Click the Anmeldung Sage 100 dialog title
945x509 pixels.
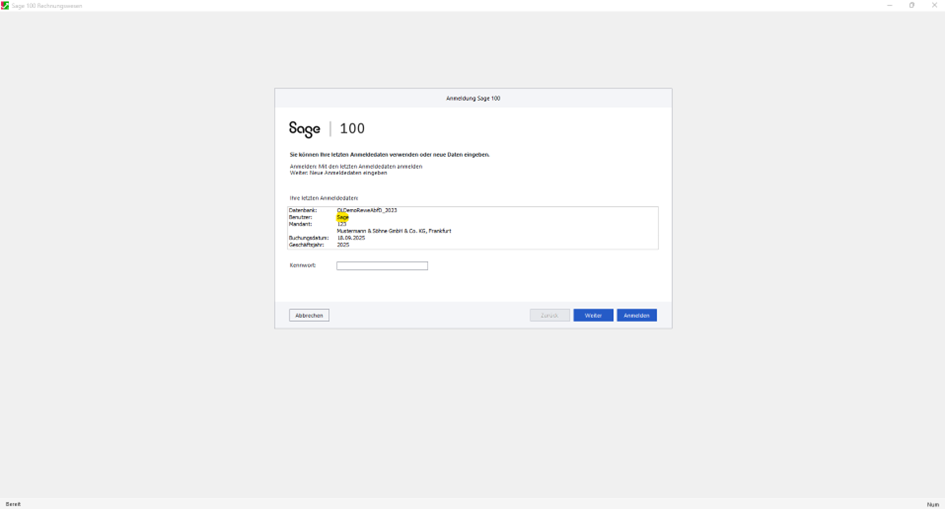[x=473, y=98]
